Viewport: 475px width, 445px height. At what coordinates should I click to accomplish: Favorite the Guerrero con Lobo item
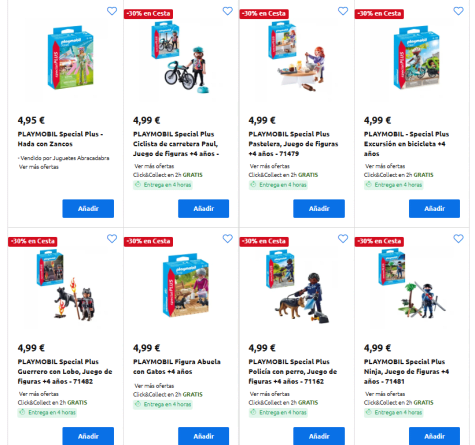click(112, 239)
